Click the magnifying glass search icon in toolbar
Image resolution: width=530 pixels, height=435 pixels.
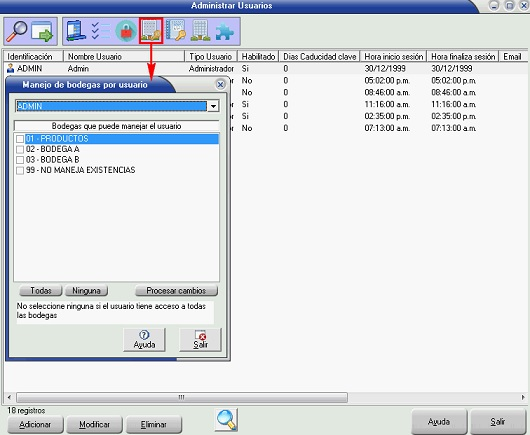pos(17,31)
